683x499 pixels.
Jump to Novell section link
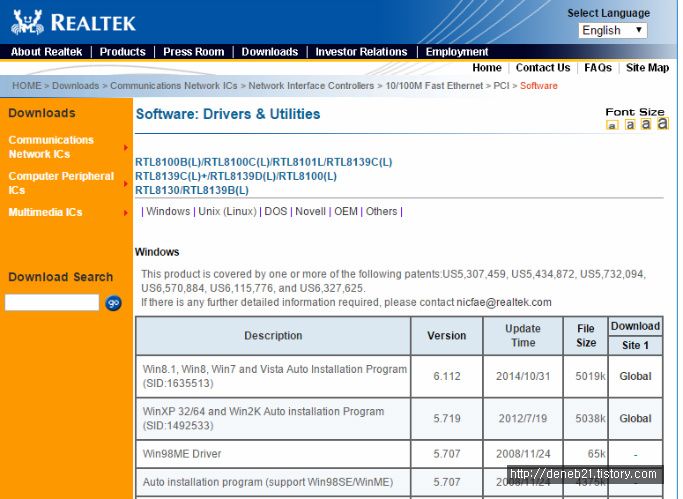[x=311, y=212]
